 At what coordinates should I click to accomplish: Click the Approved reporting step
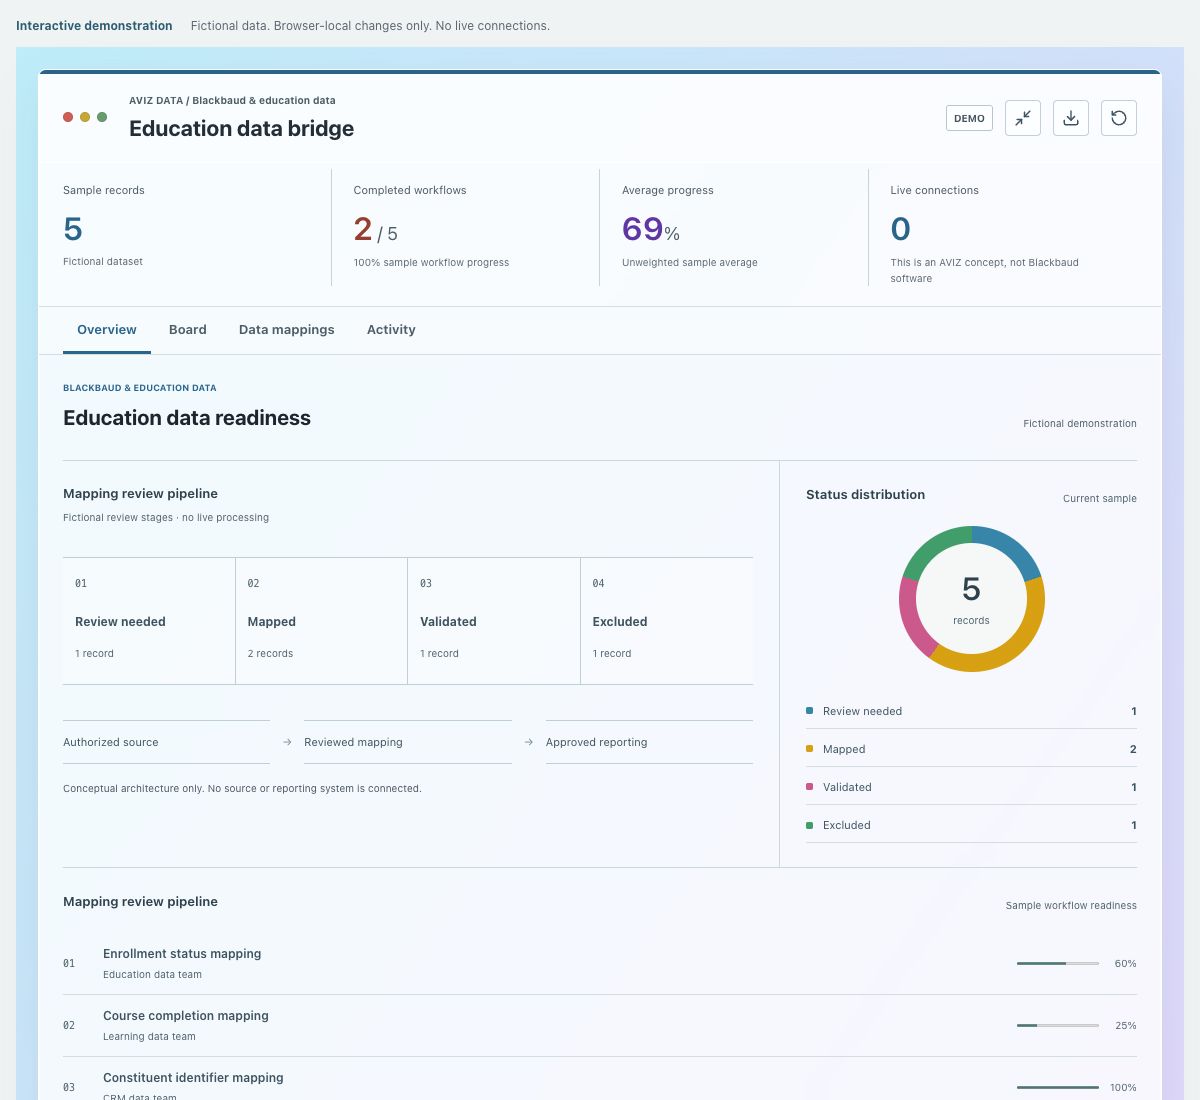click(649, 742)
